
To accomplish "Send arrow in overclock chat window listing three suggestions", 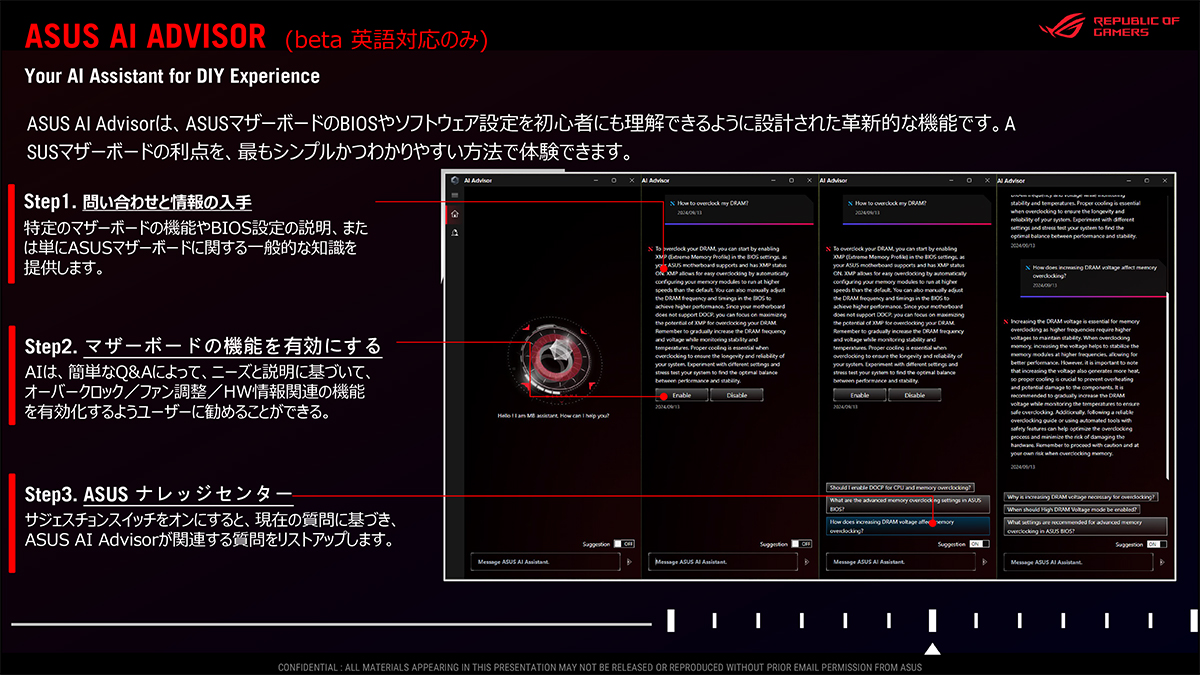I will 985,562.
